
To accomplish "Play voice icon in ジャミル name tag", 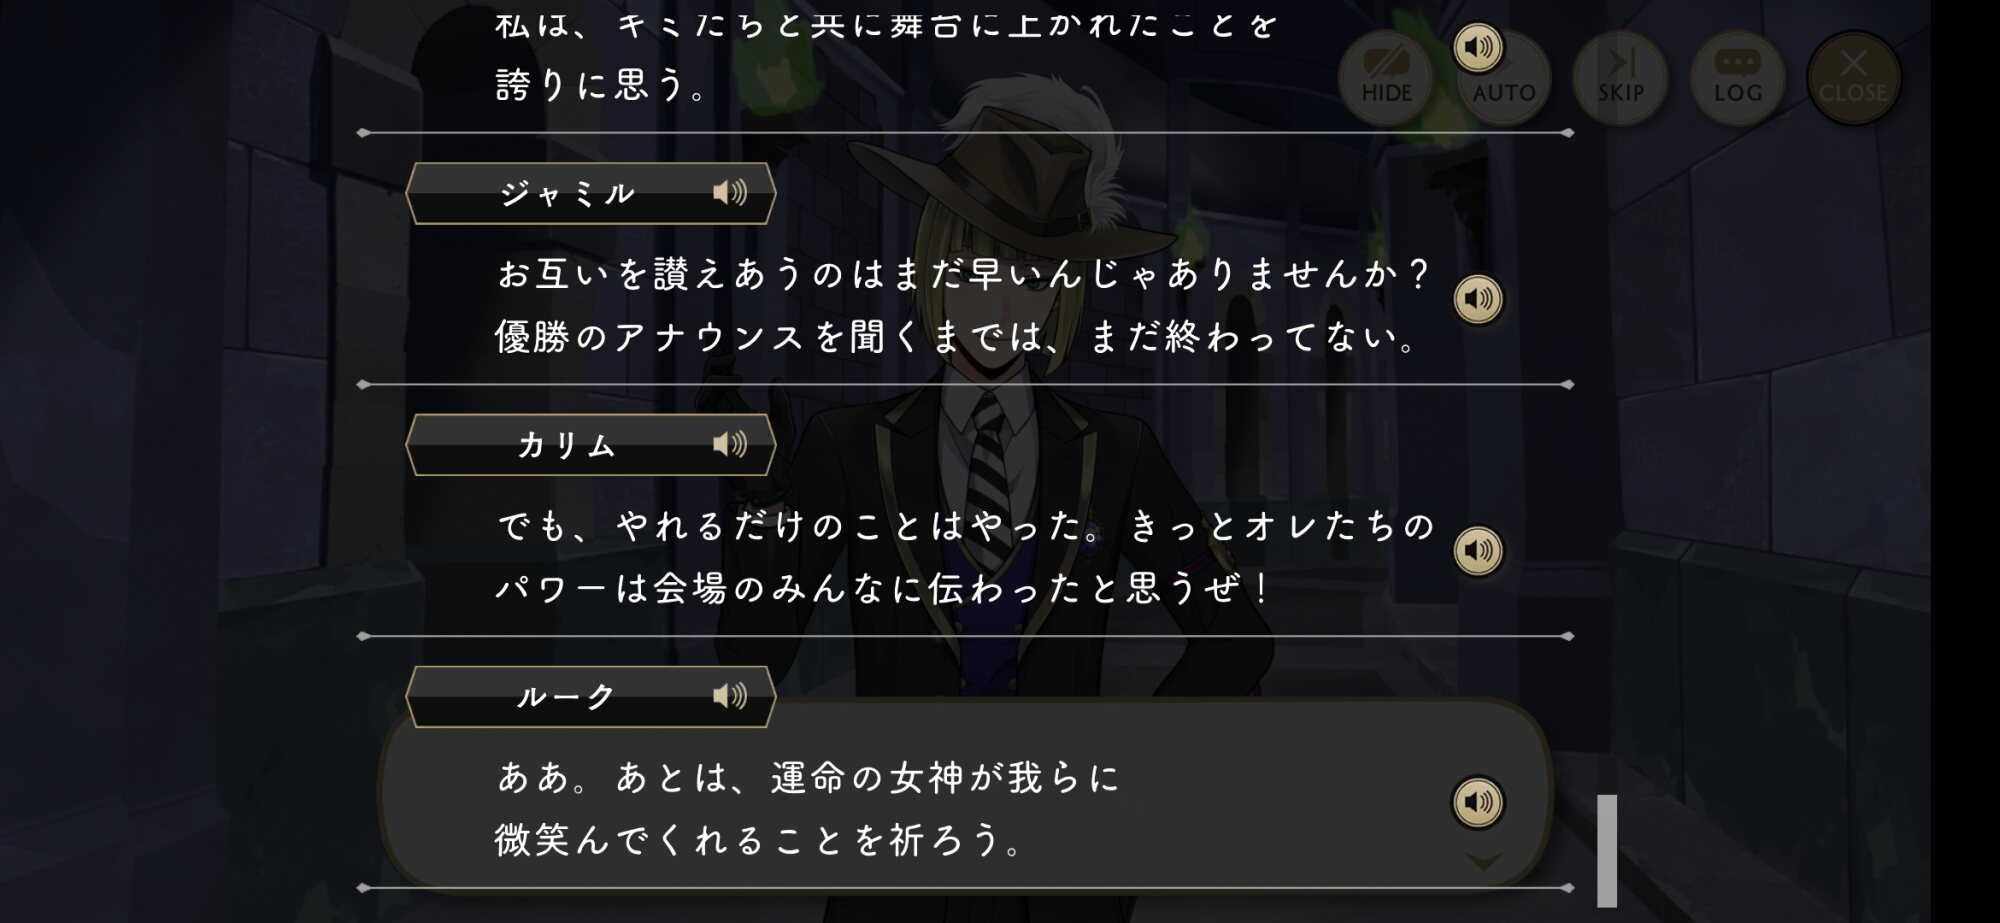I will [x=730, y=192].
